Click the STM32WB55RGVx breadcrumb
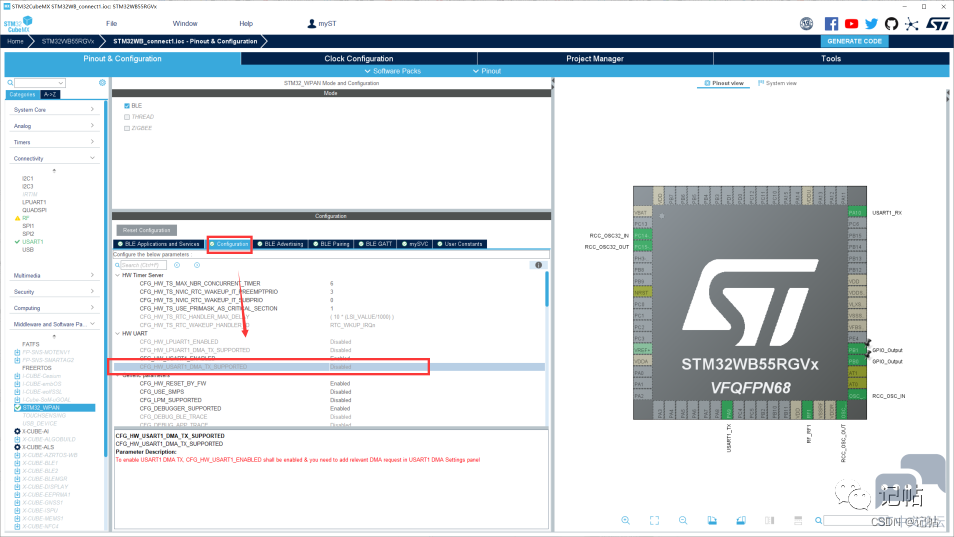Screen dimensions: 954x537 click(68, 41)
